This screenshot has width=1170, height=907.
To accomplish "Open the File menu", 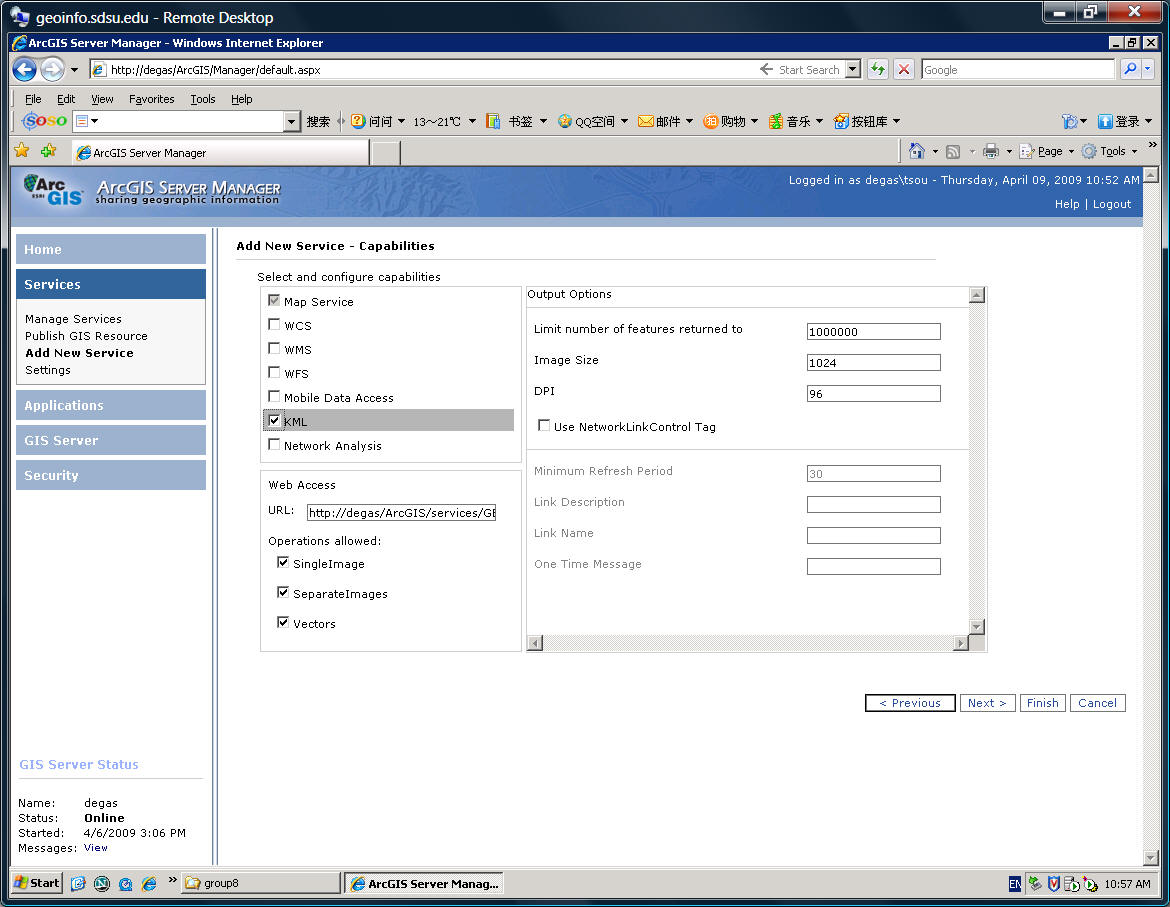I will coord(33,99).
